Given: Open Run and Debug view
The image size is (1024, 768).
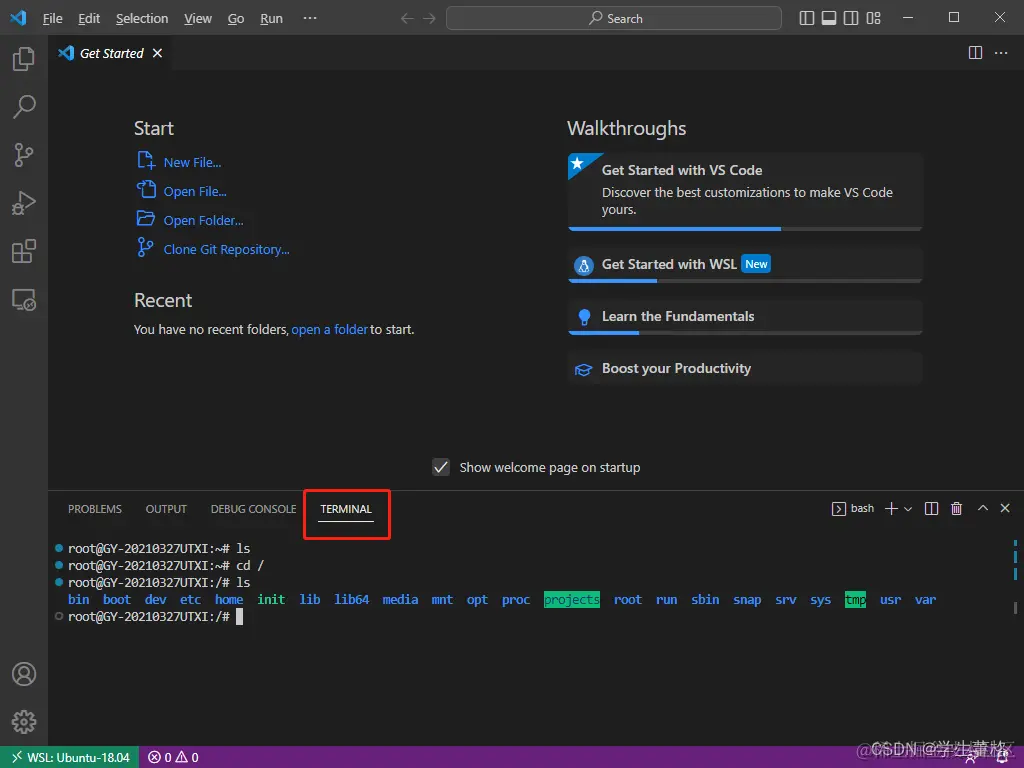Looking at the screenshot, I should pyautogui.click(x=24, y=203).
